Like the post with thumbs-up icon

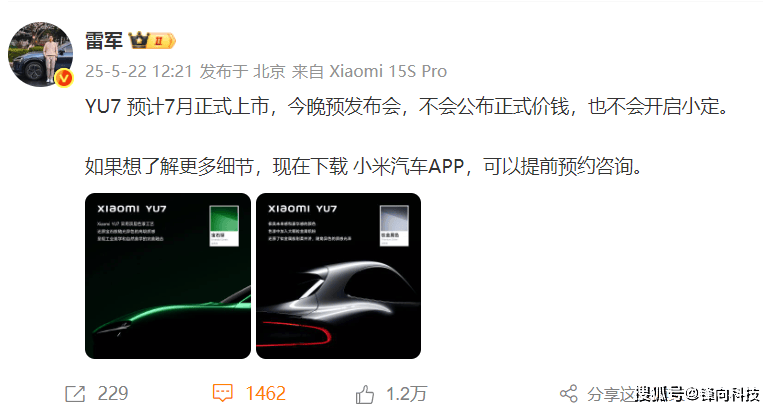365,394
